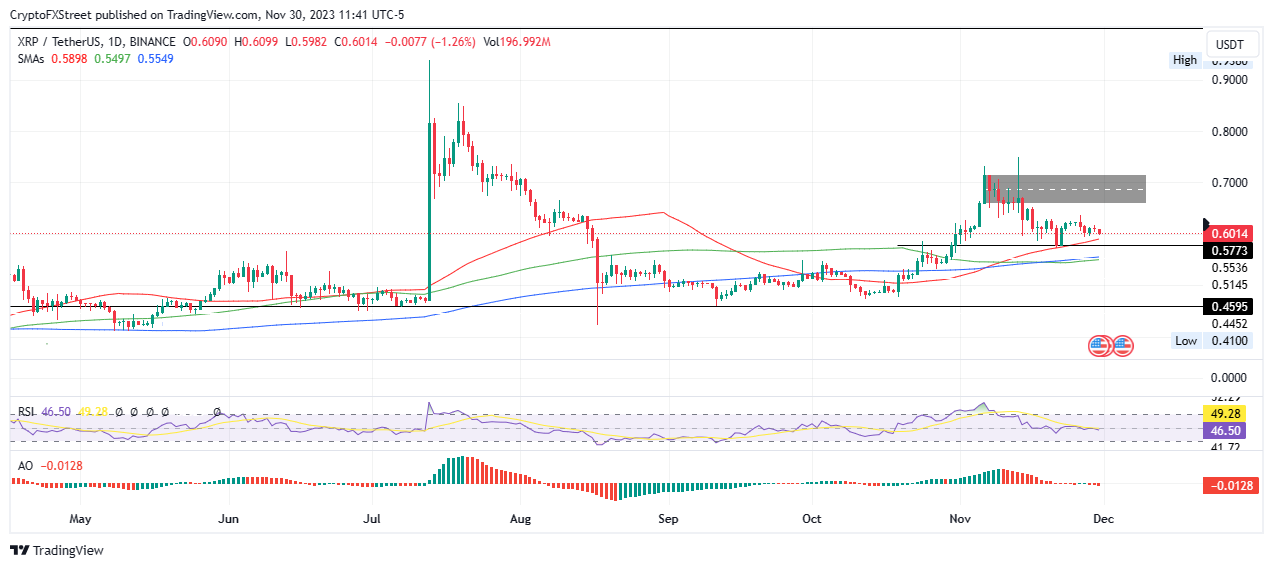Click the black 0.4595 price line label
The height and width of the screenshot is (568, 1273).
point(1230,308)
